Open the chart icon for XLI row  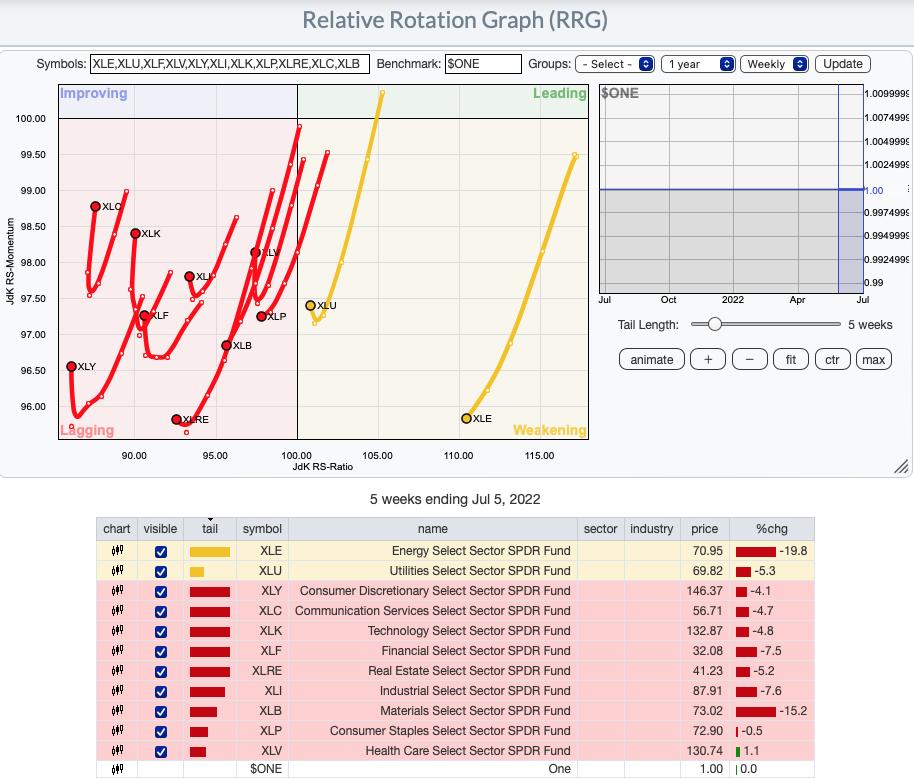pos(117,691)
